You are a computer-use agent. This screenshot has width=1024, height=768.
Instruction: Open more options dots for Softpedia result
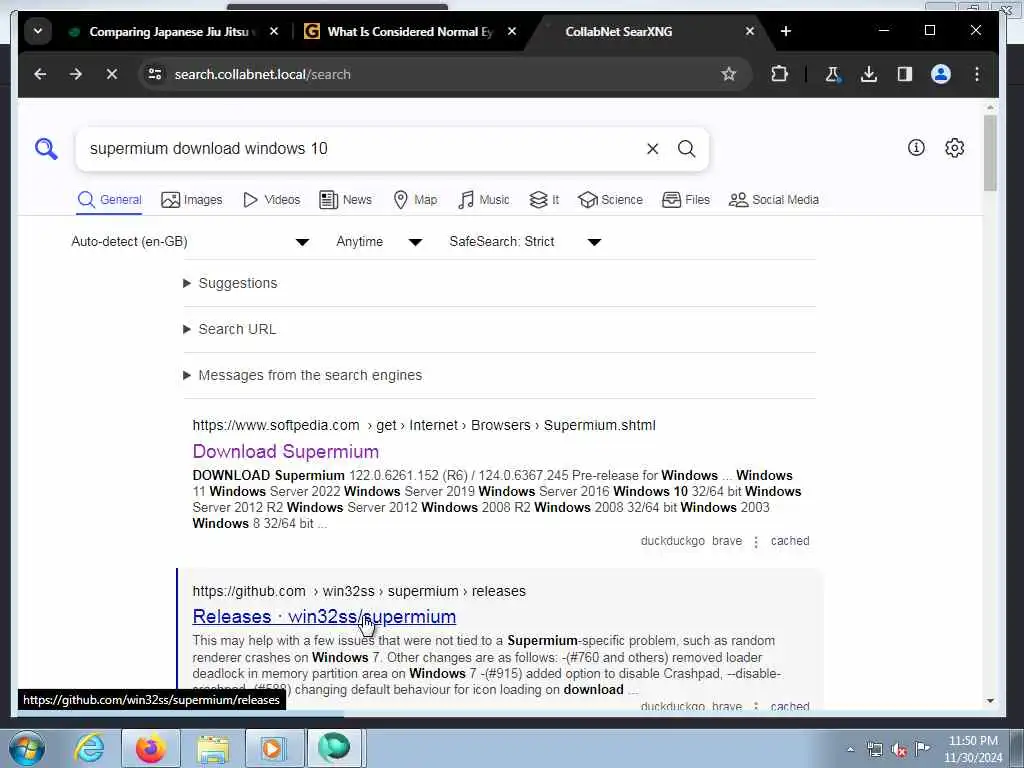(756, 541)
